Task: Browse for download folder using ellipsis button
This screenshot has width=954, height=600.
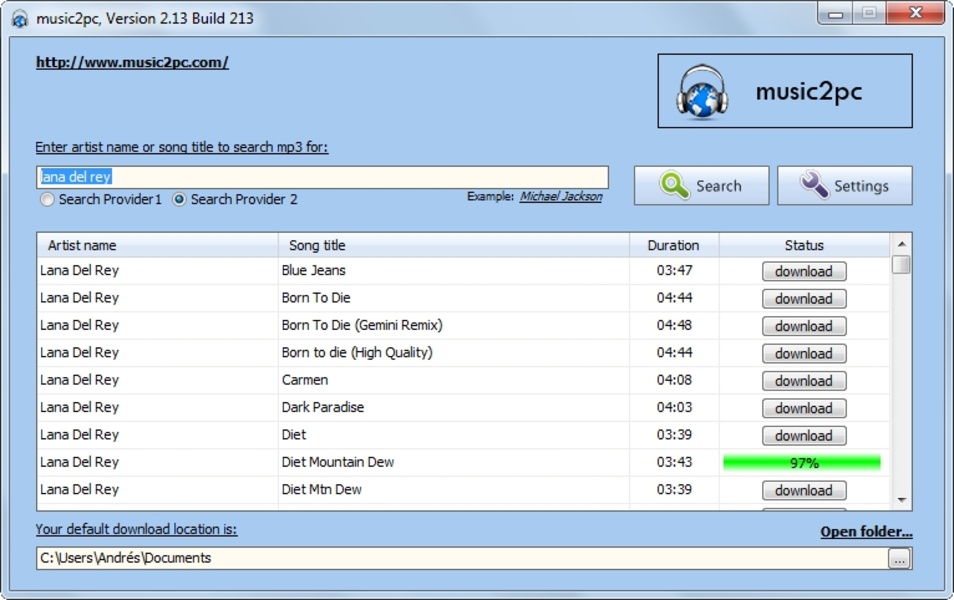Action: (899, 560)
